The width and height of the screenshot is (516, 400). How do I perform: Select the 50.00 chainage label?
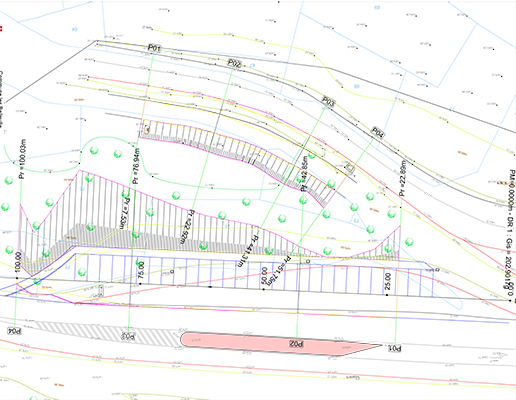tap(264, 276)
